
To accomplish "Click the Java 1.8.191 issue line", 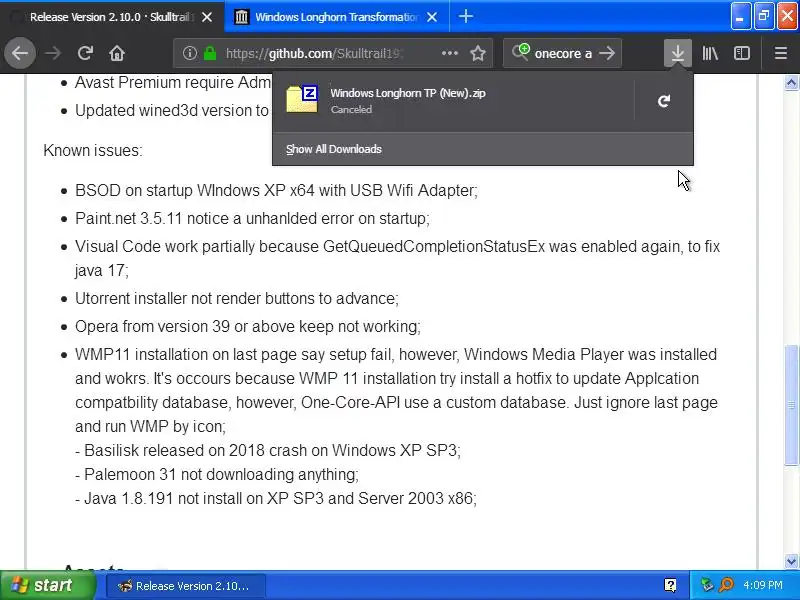I will click(276, 498).
